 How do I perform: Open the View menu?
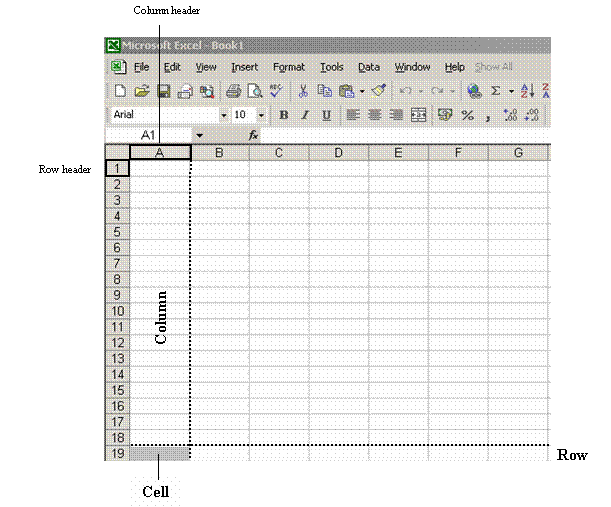pyautogui.click(x=206, y=67)
